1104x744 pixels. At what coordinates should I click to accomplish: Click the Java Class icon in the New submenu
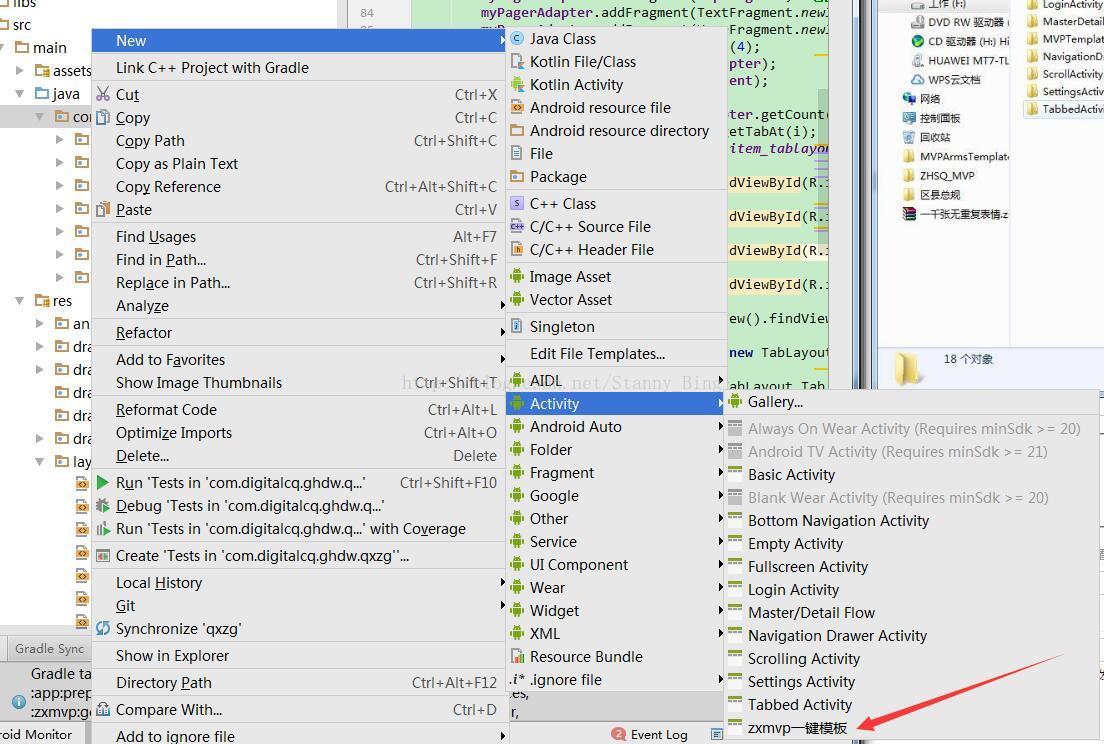517,39
